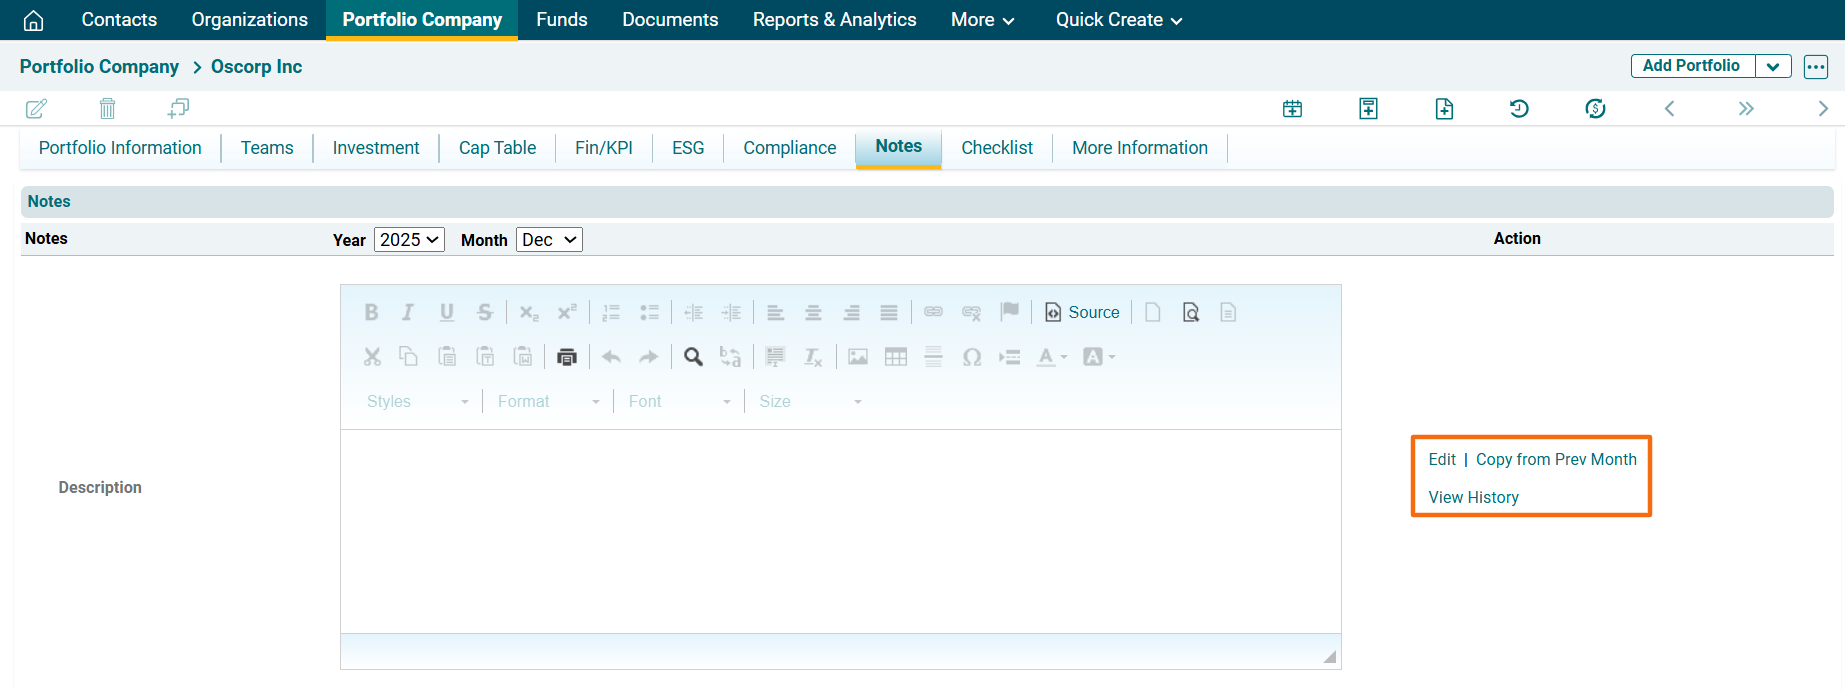Toggle Italic formatting in editor
The width and height of the screenshot is (1845, 690).
pyautogui.click(x=408, y=313)
